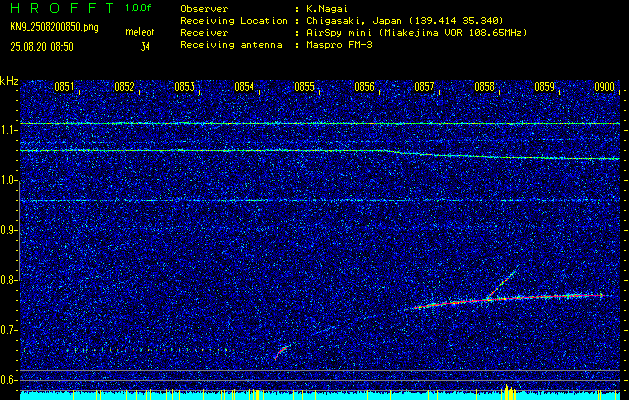Click the 0.7 frequency axis label
Screen dimensions: 629x400
coord(6,330)
